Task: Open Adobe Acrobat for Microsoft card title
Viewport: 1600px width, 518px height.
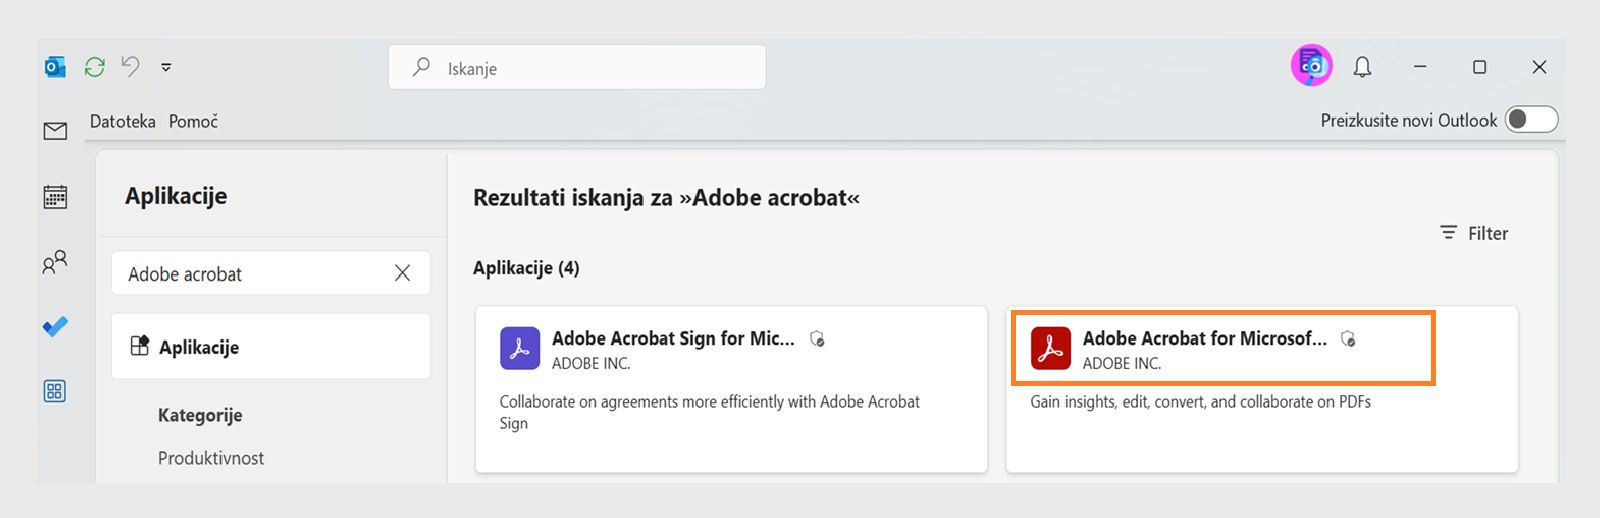Action: pyautogui.click(x=1205, y=338)
